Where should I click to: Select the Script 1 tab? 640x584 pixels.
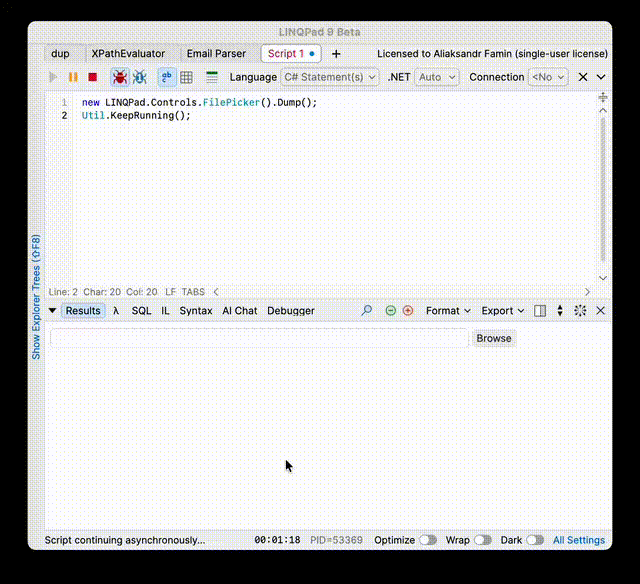pos(291,54)
